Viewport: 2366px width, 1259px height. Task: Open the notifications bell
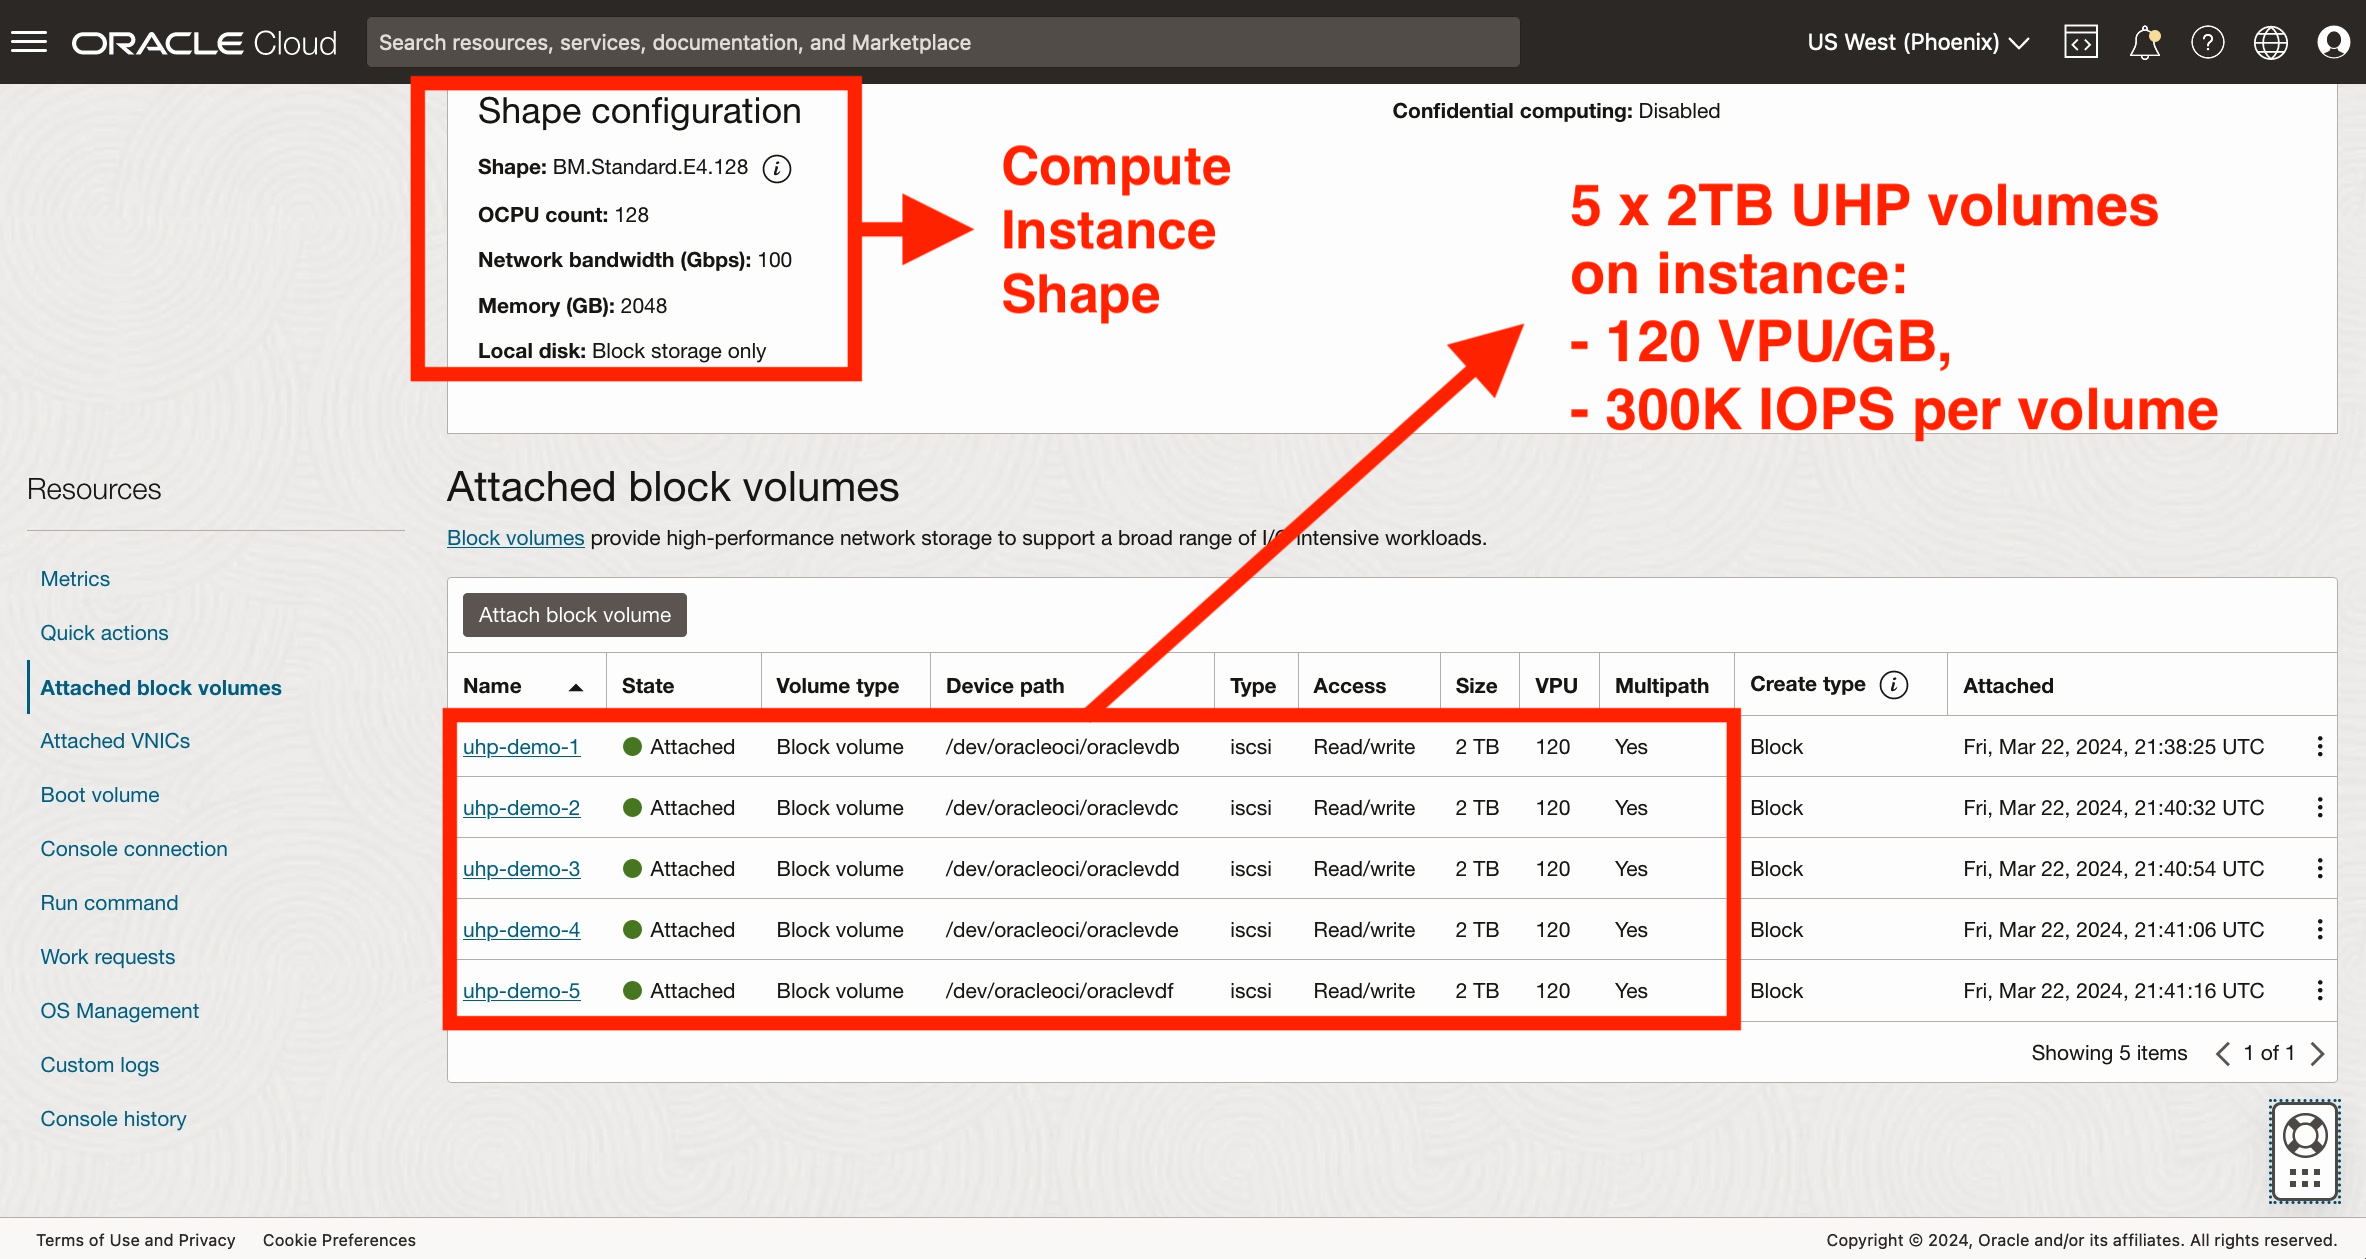click(x=2144, y=42)
